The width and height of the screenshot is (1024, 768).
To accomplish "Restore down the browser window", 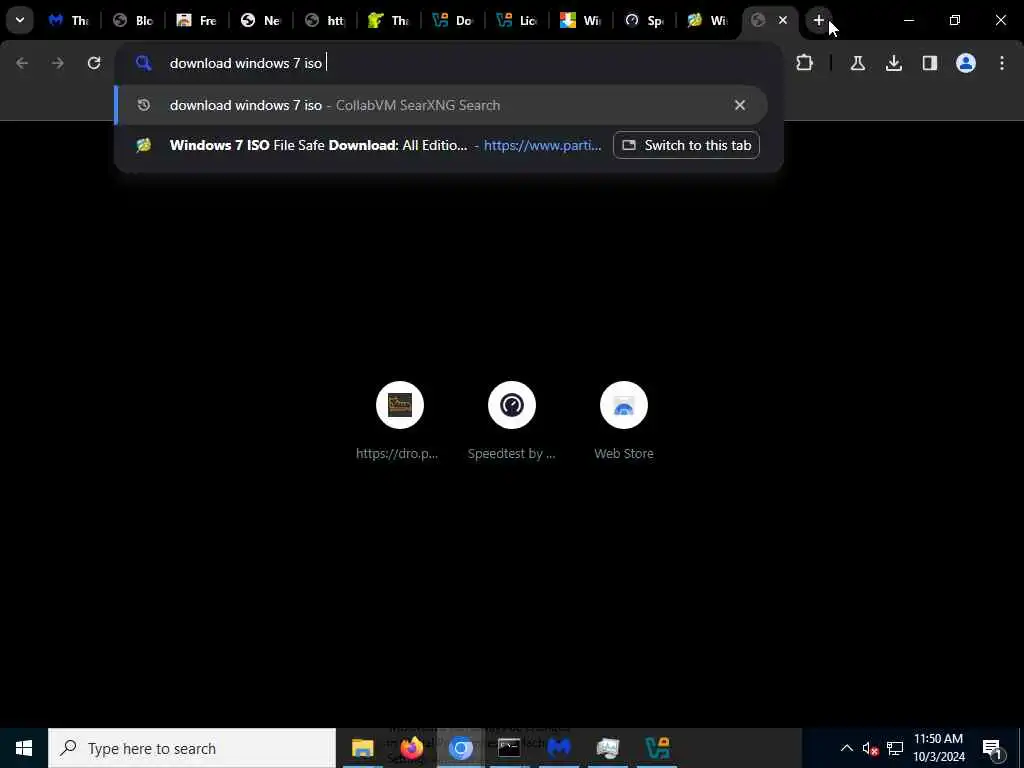I will (955, 20).
